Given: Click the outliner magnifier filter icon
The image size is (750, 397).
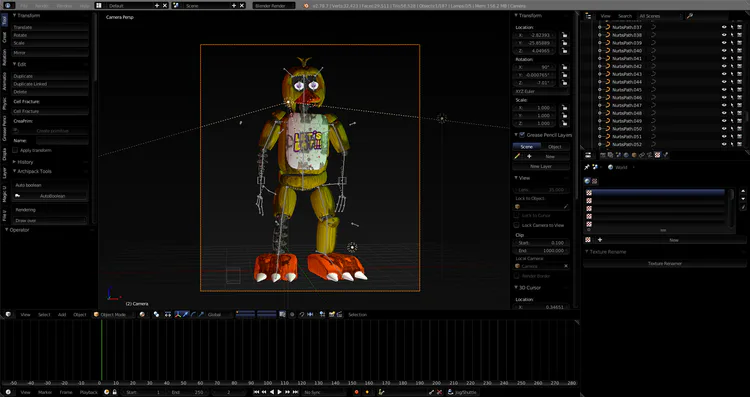Looking at the screenshot, I should click(690, 16).
